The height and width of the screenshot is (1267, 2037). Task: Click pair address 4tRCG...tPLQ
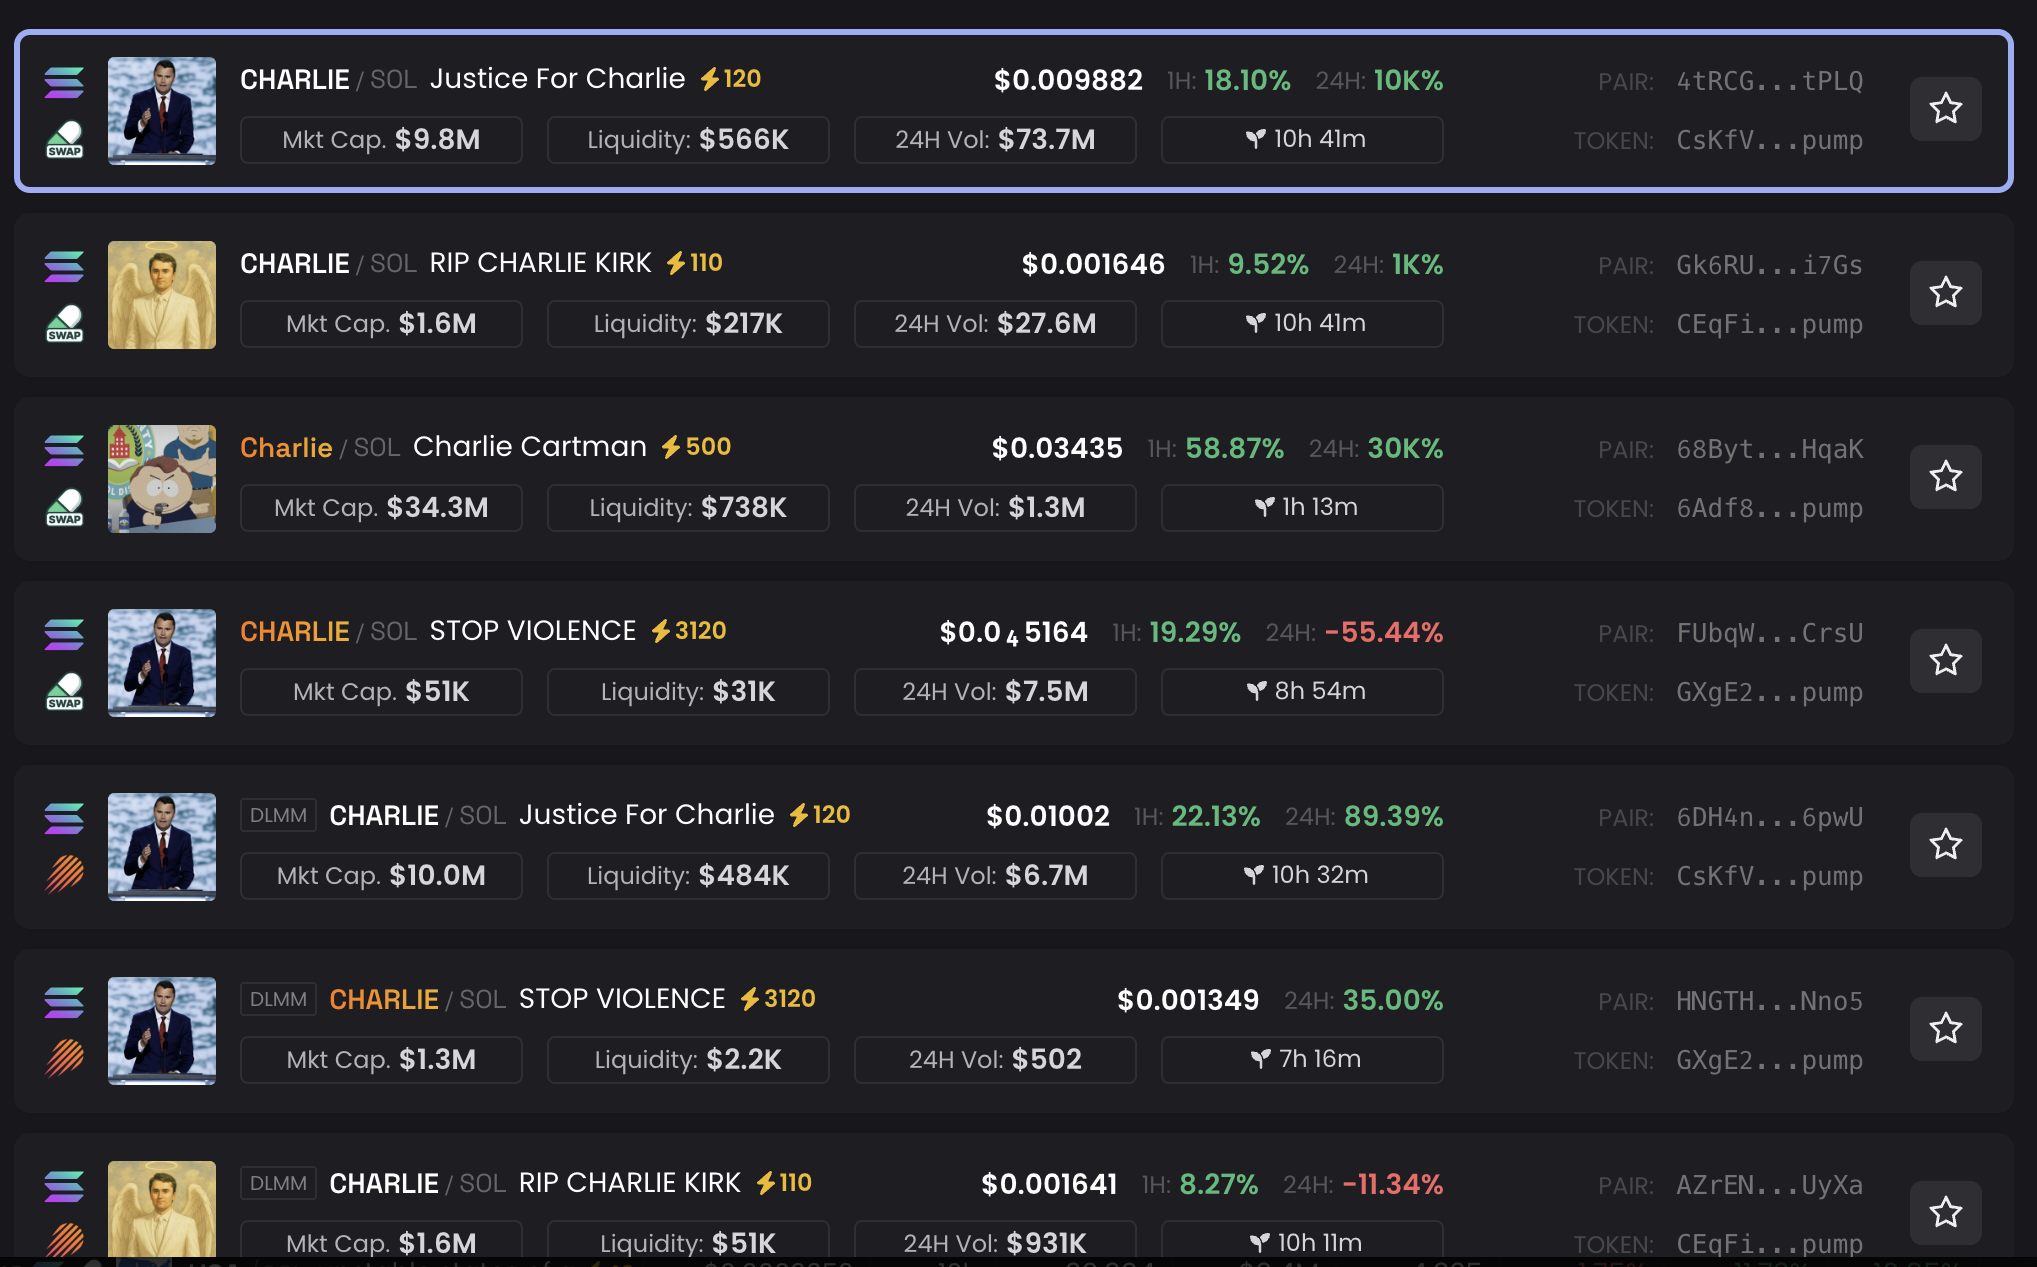click(1769, 81)
